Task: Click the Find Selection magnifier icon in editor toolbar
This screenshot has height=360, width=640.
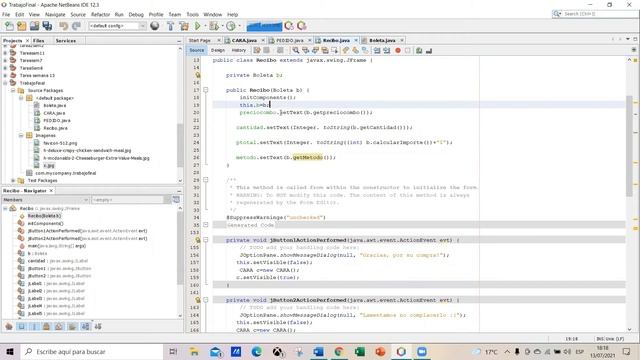Action: [x=296, y=51]
